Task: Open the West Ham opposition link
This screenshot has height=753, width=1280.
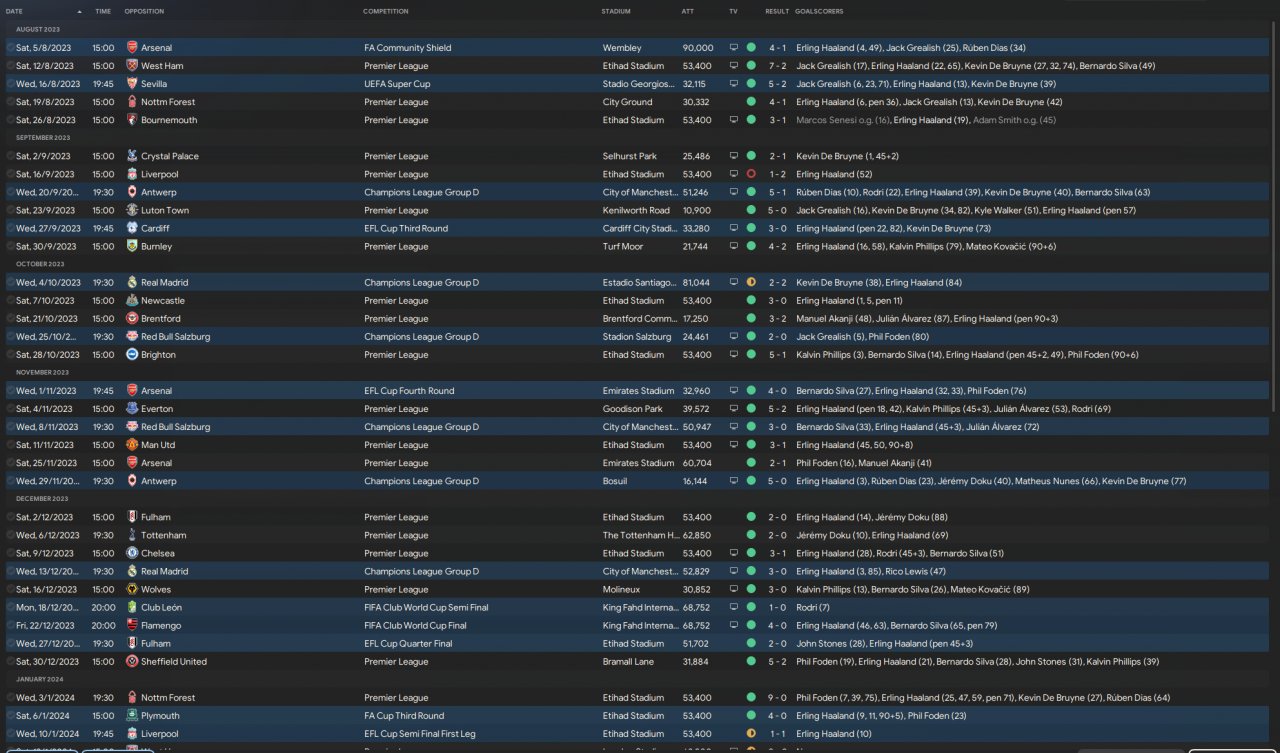Action: (162, 66)
